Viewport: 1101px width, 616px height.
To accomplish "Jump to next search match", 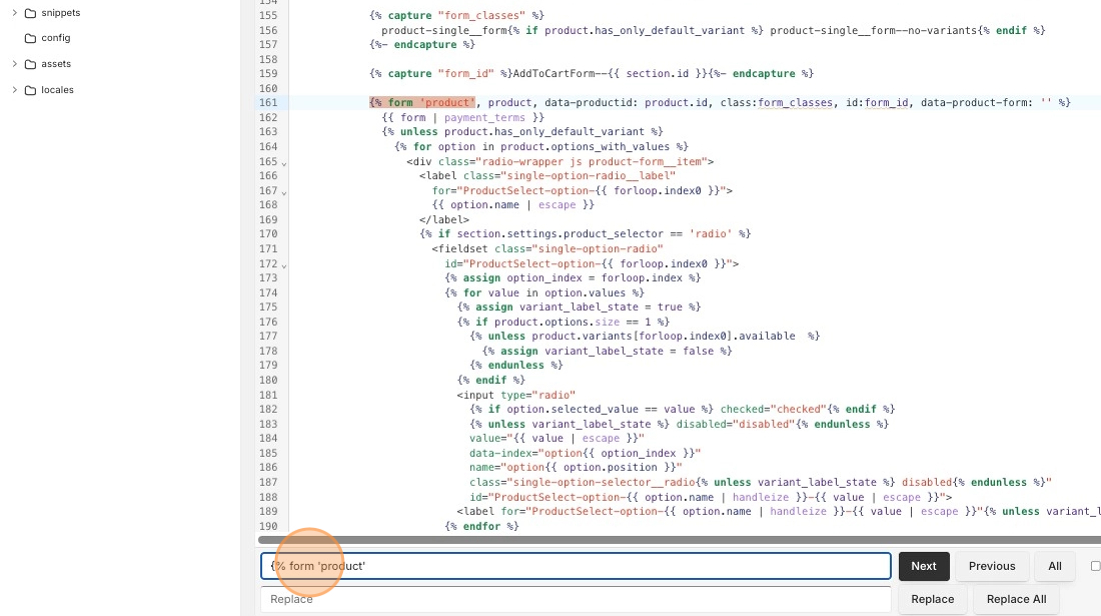I will point(923,566).
